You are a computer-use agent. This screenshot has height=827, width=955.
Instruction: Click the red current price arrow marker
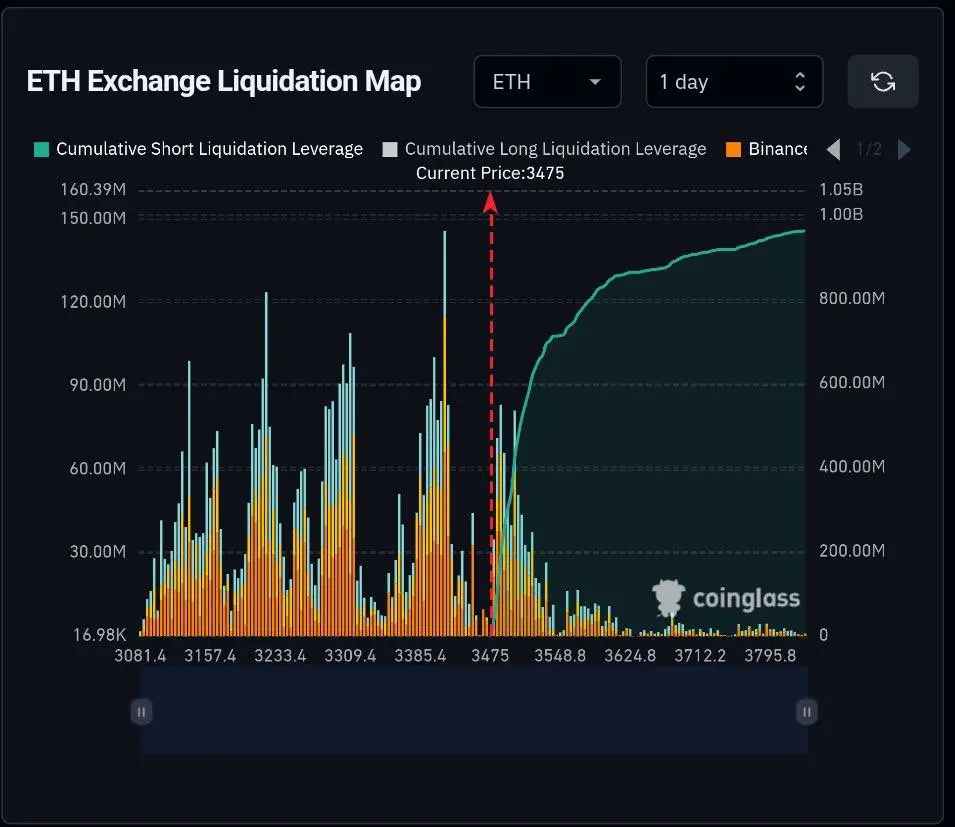click(x=490, y=203)
